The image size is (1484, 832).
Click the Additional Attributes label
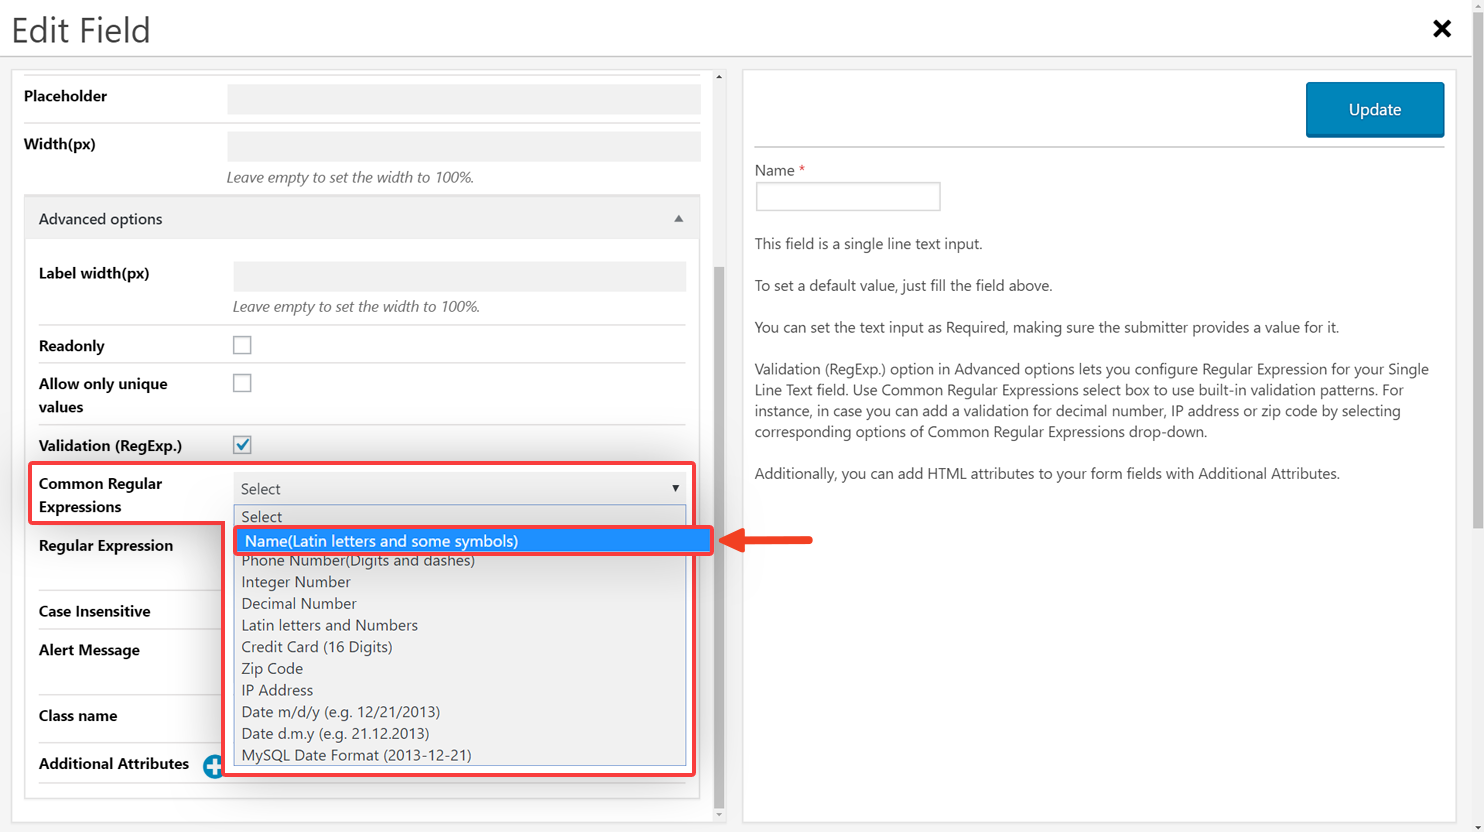114,764
